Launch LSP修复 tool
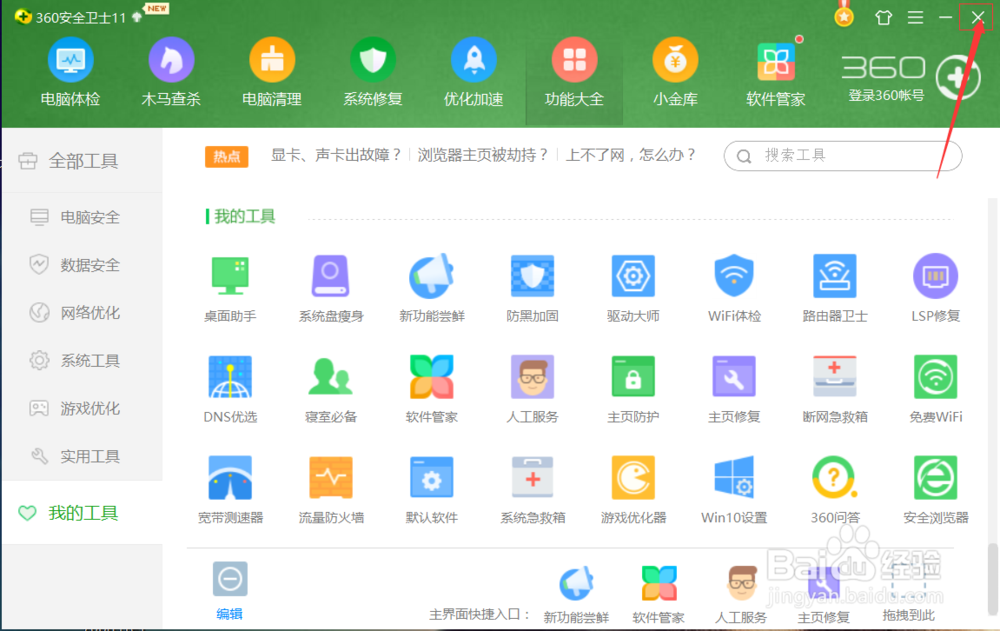Screen dimensions: 1000x631 [x=936, y=288]
